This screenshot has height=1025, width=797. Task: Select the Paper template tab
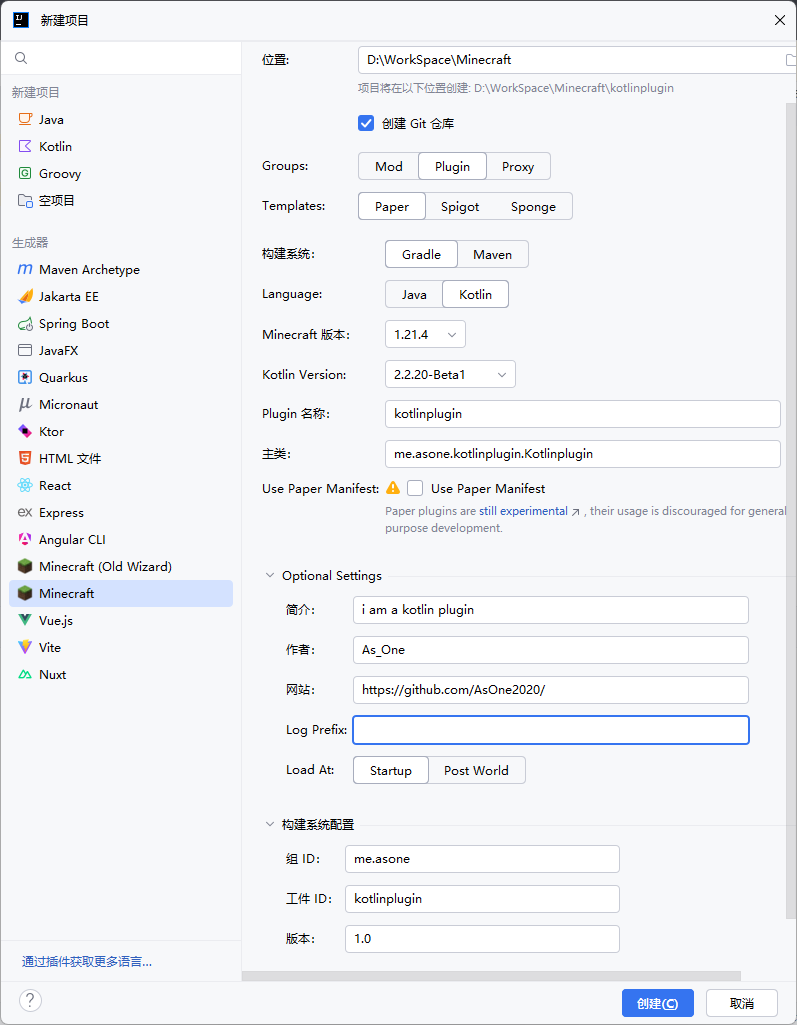(392, 207)
